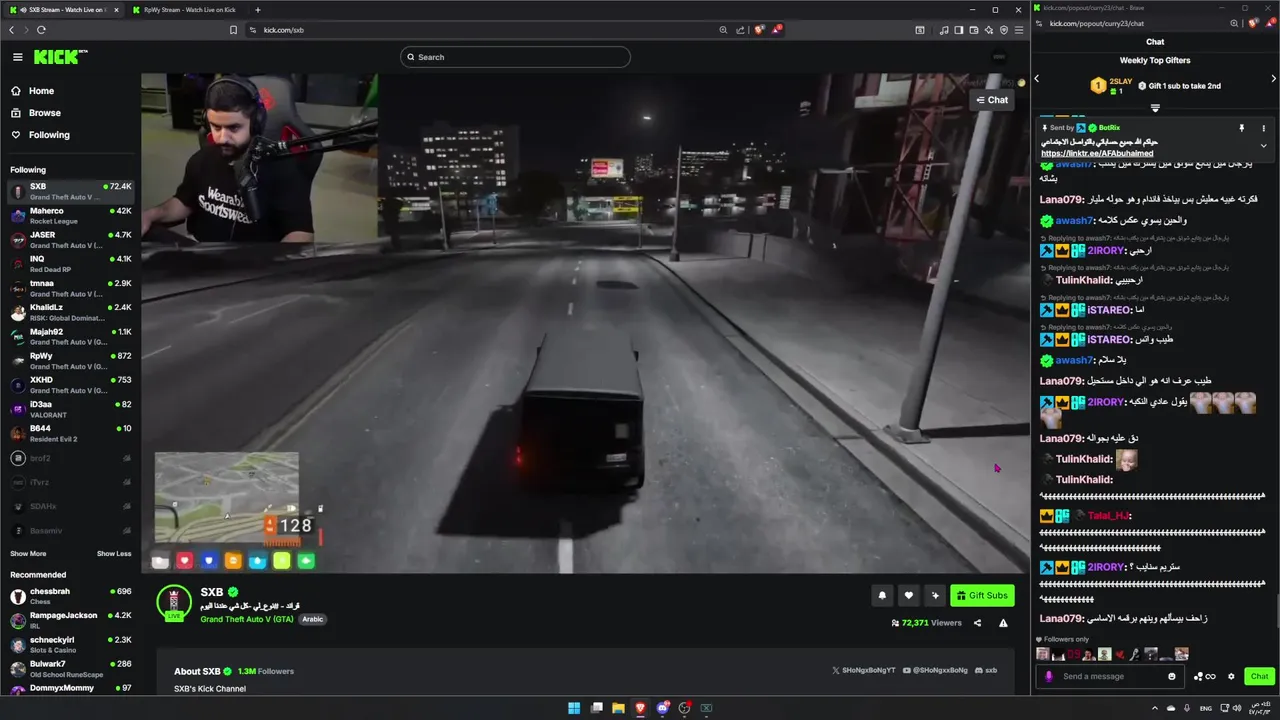Image resolution: width=1280 pixels, height=720 pixels.
Task: Open Brave Leo AI star icon
Action: pyautogui.click(x=988, y=30)
